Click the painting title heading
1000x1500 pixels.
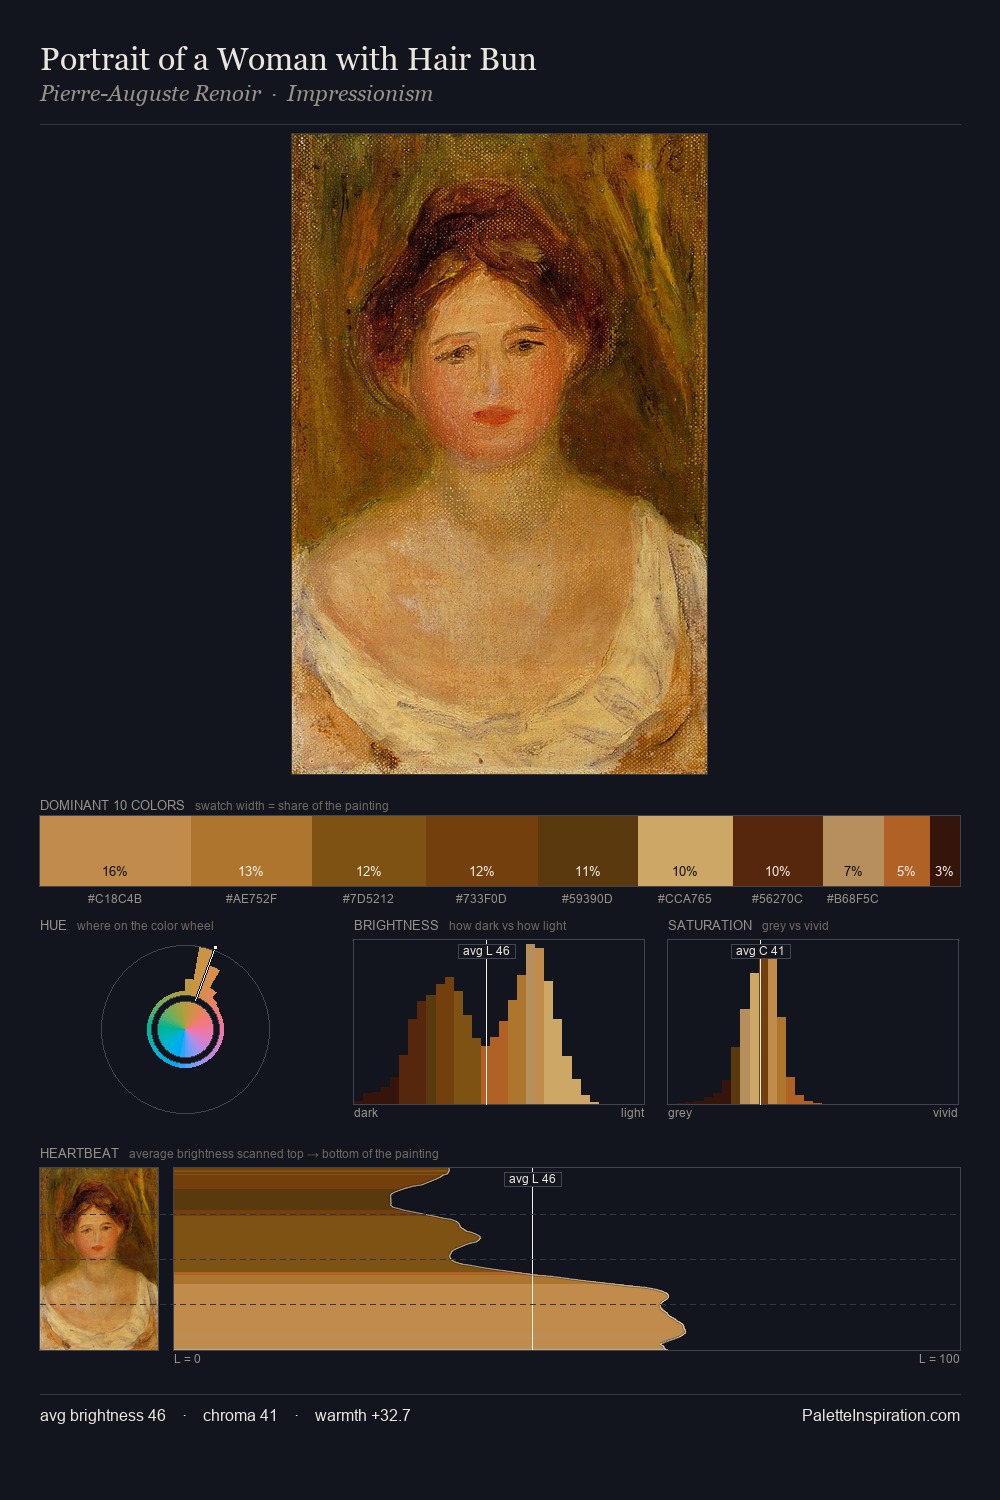pyautogui.click(x=288, y=59)
